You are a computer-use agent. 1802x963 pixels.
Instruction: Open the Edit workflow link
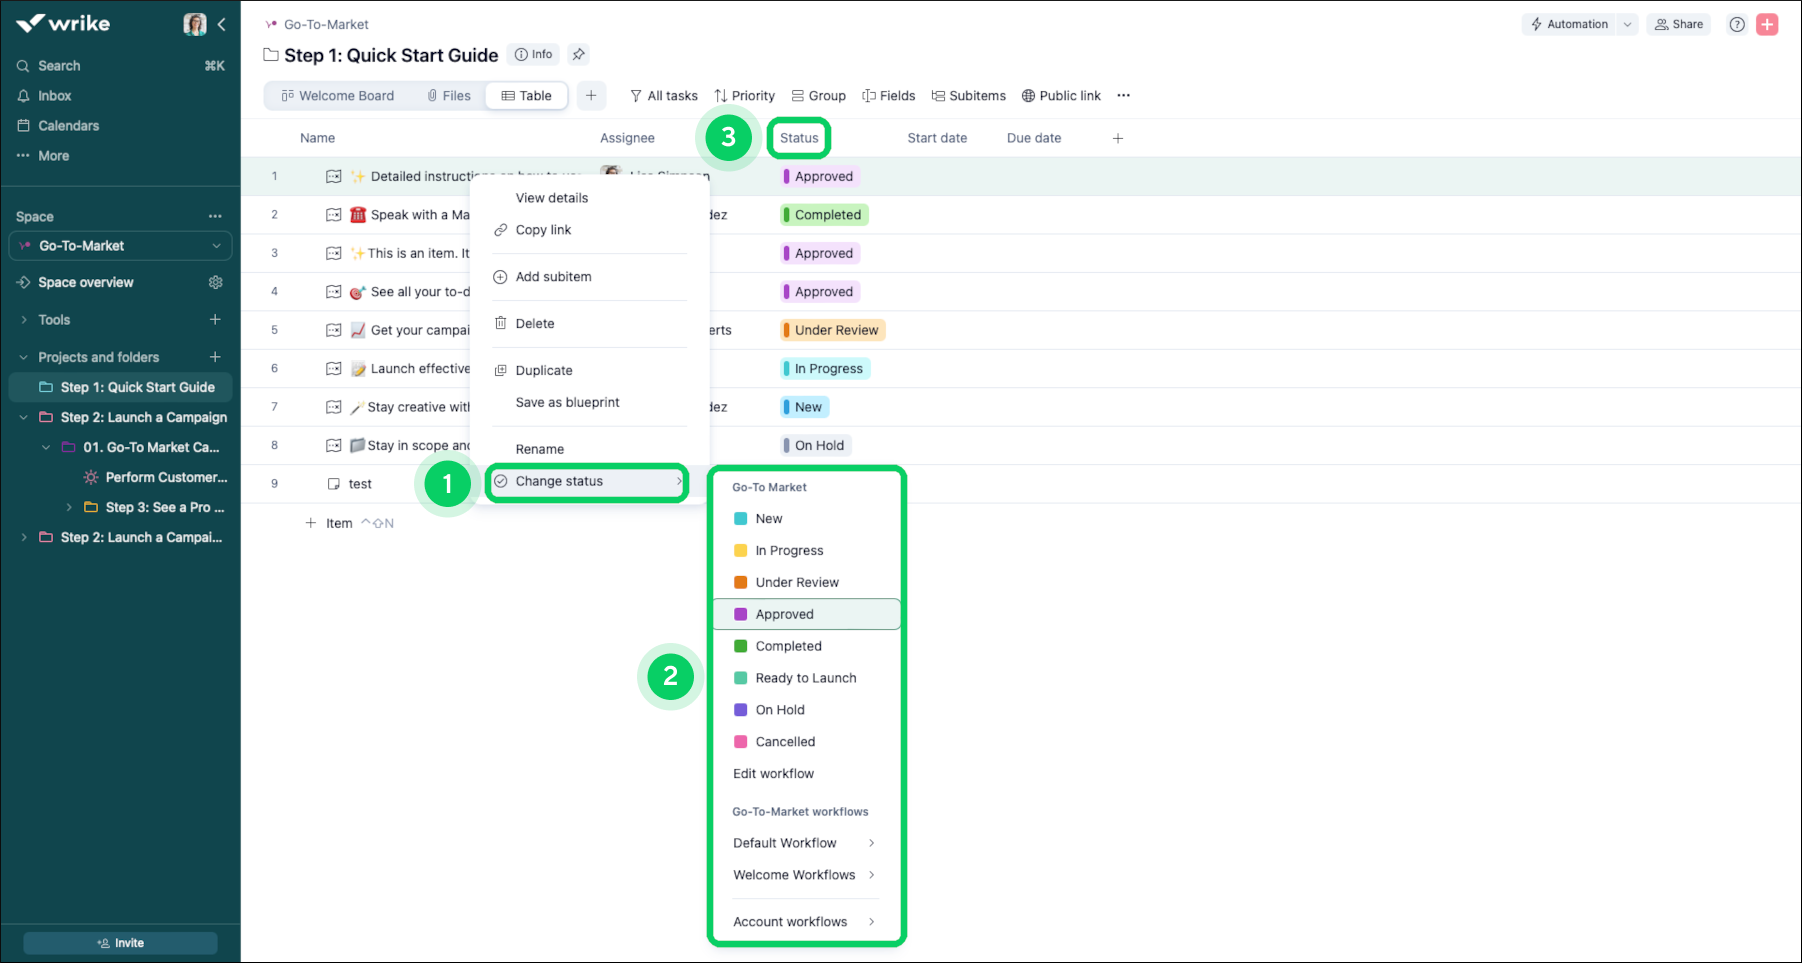tap(773, 773)
